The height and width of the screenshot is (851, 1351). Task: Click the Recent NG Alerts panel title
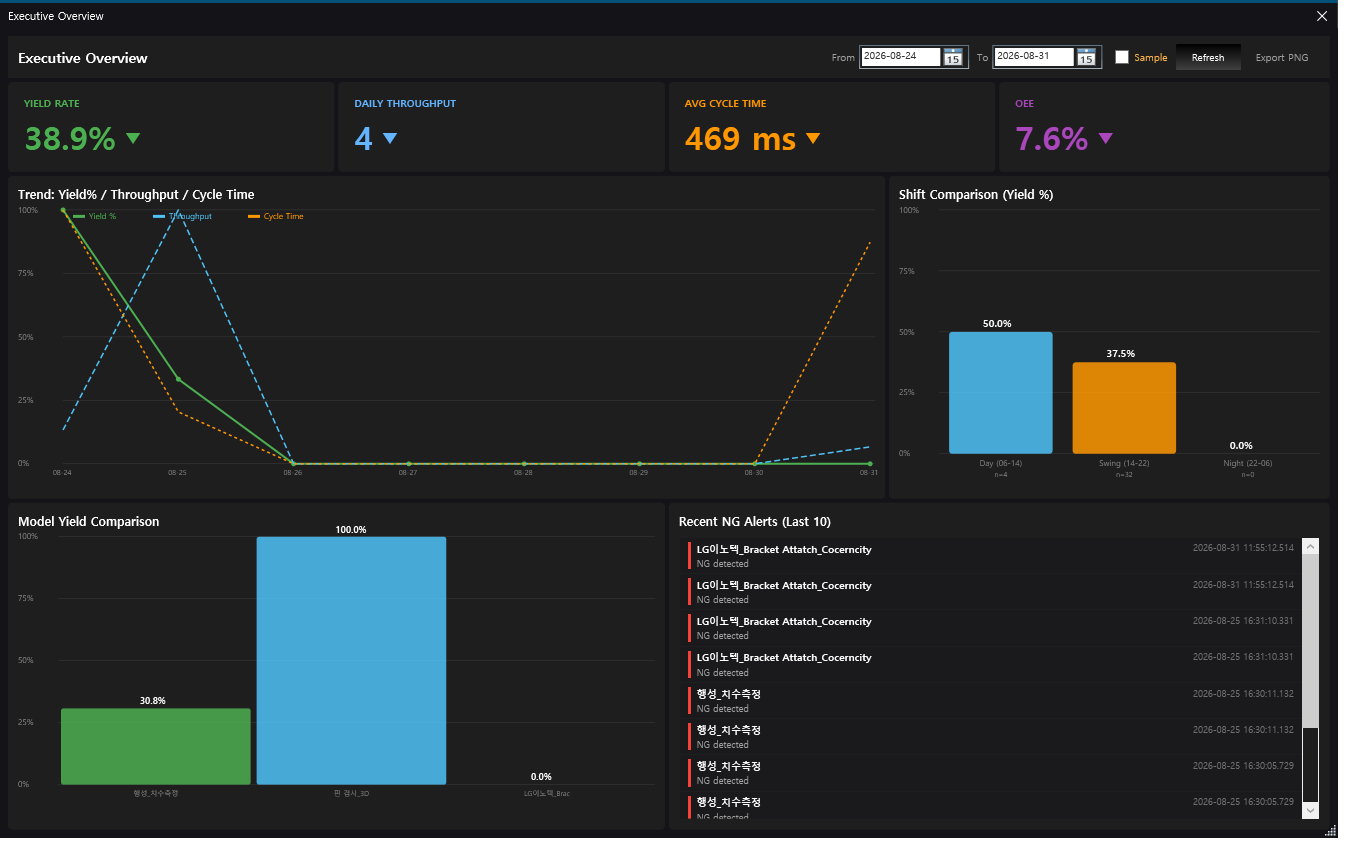pyautogui.click(x=754, y=521)
